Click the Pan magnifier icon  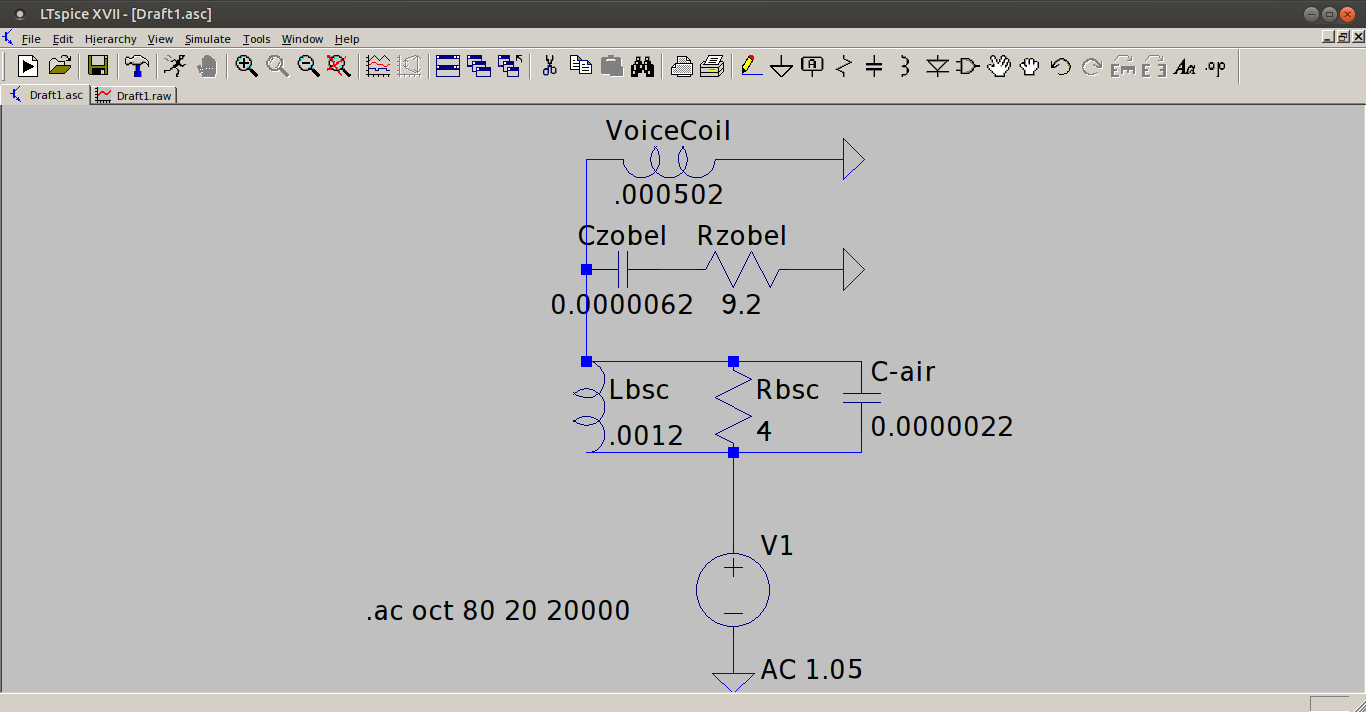point(277,66)
